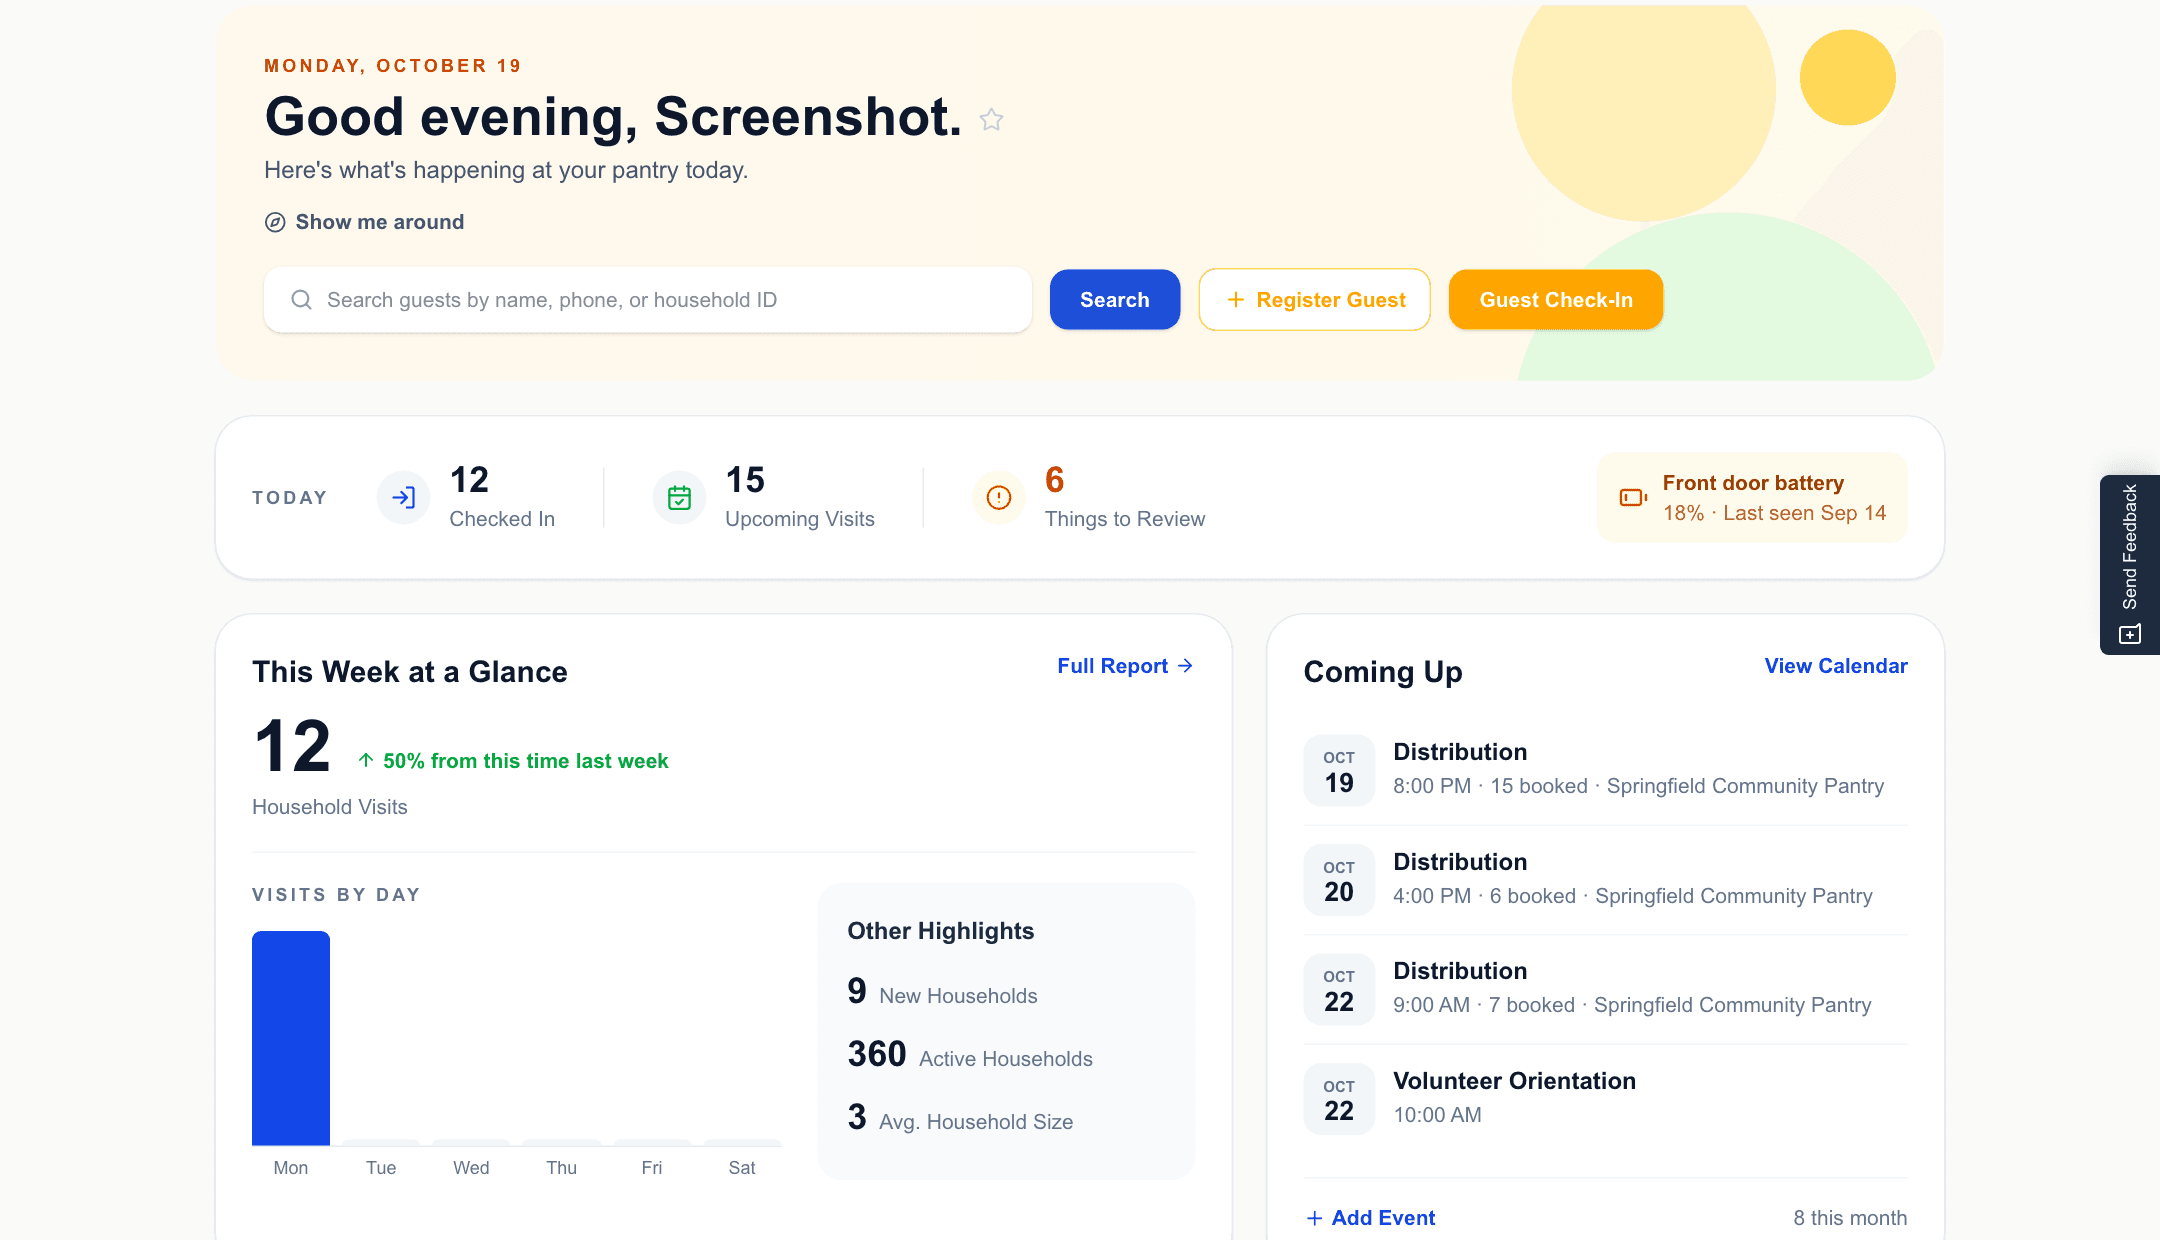Click the Monday bar in Visits by Day
This screenshot has height=1241, width=2160.
pyautogui.click(x=291, y=1038)
